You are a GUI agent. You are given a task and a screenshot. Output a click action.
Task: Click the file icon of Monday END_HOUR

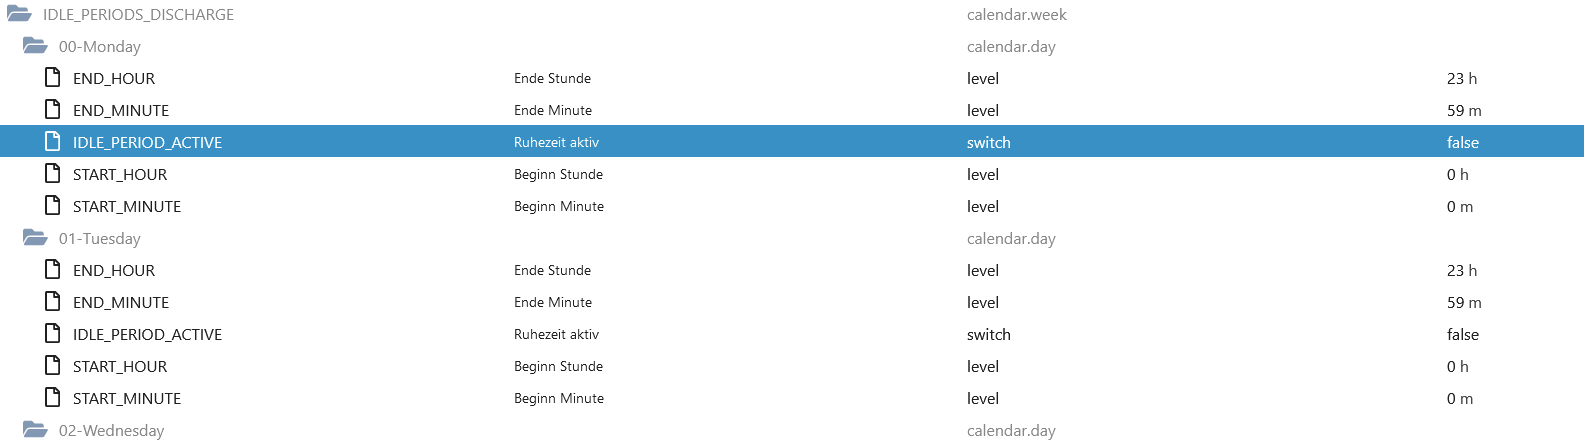pyautogui.click(x=53, y=77)
